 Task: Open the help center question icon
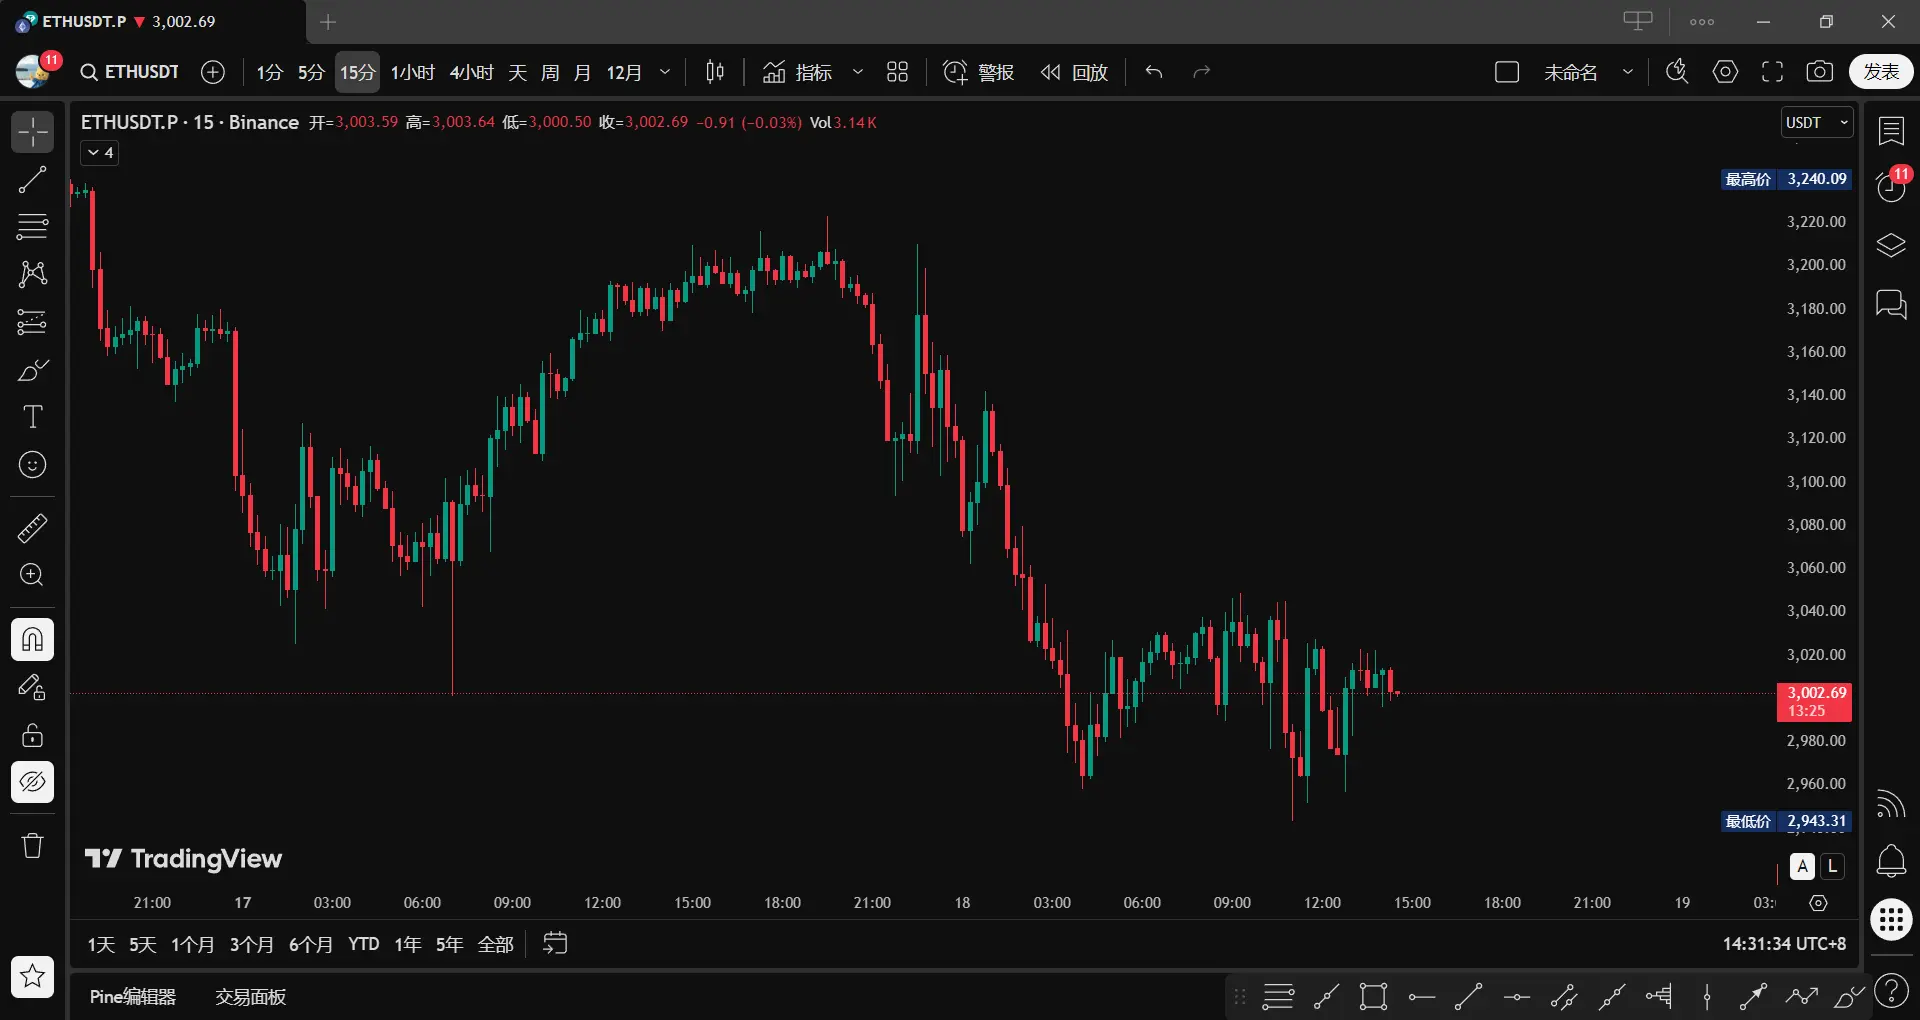click(1891, 991)
